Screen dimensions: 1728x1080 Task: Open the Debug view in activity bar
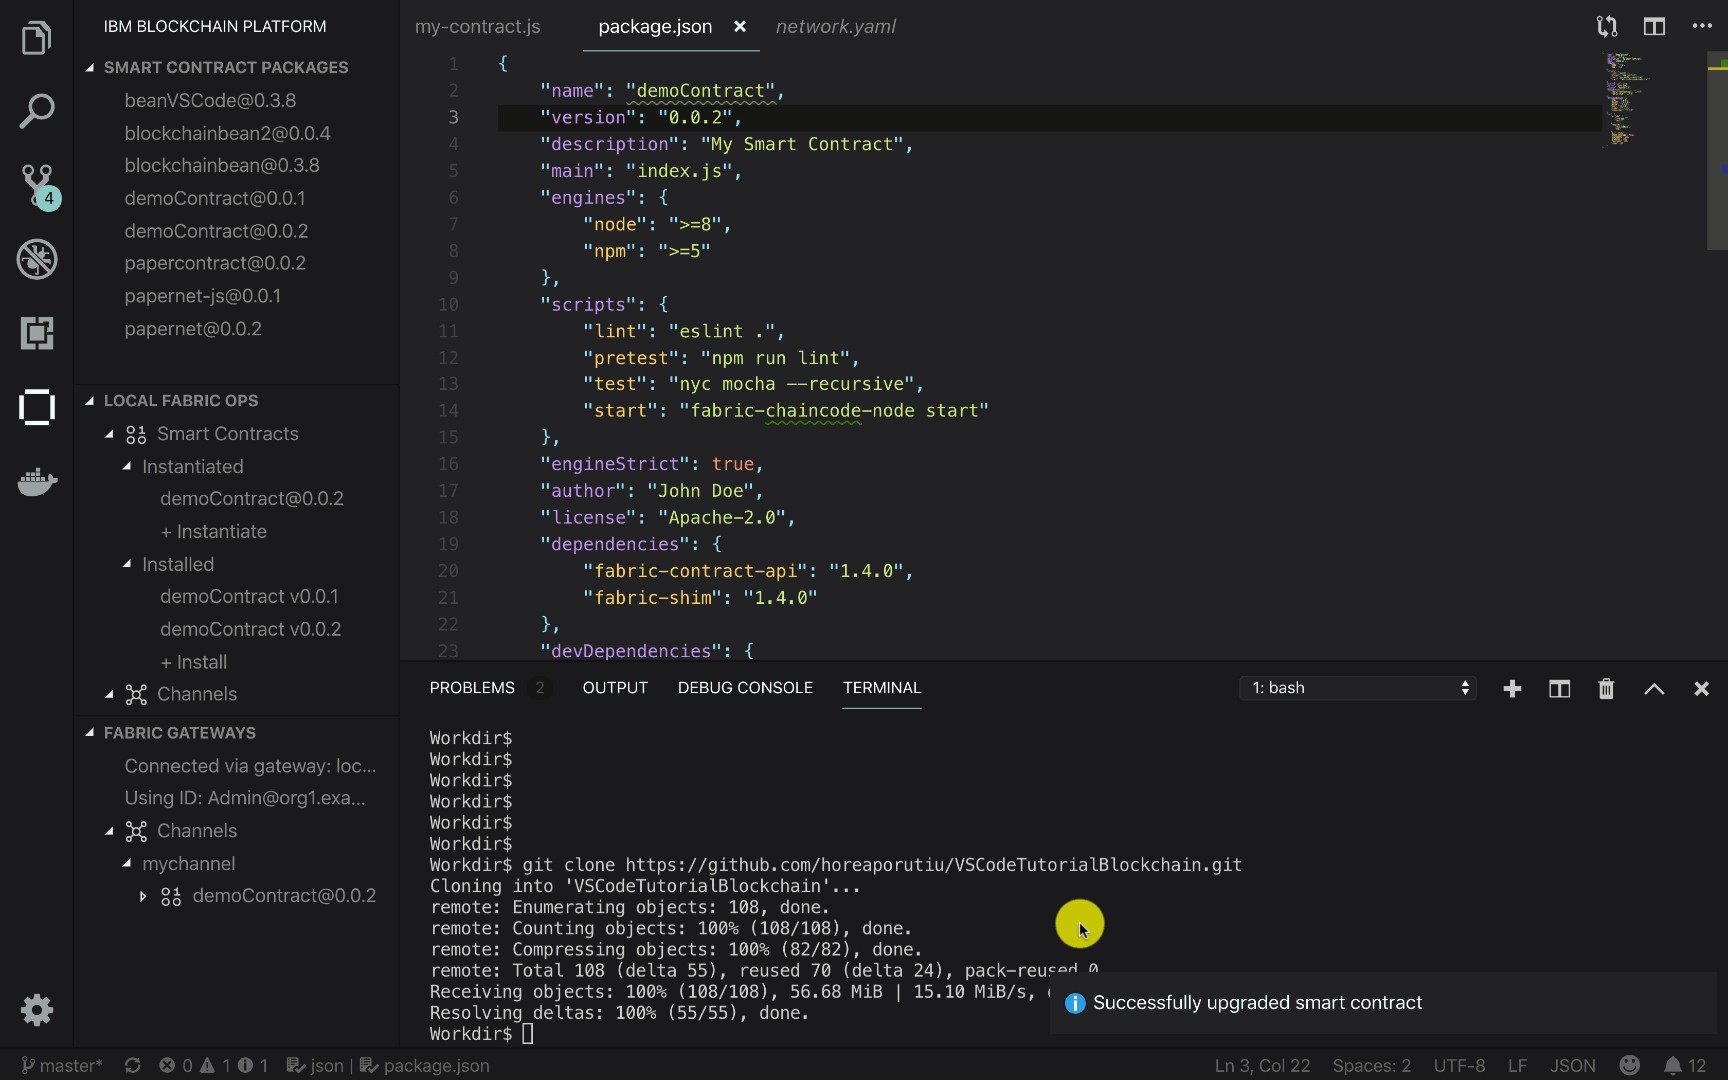click(37, 260)
